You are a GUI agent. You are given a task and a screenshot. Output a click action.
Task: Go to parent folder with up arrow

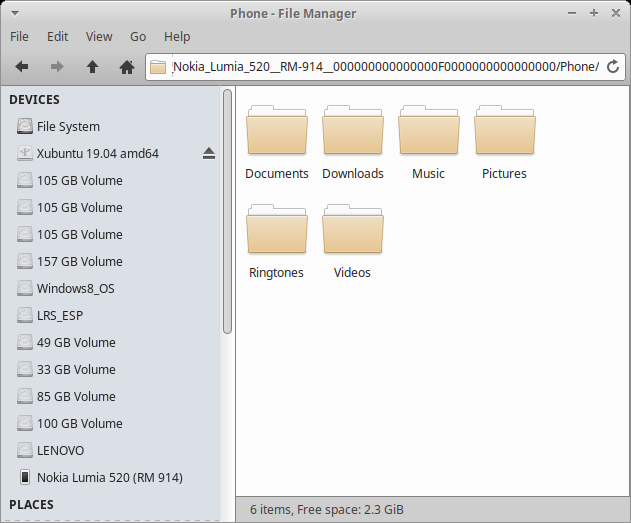coord(92,67)
